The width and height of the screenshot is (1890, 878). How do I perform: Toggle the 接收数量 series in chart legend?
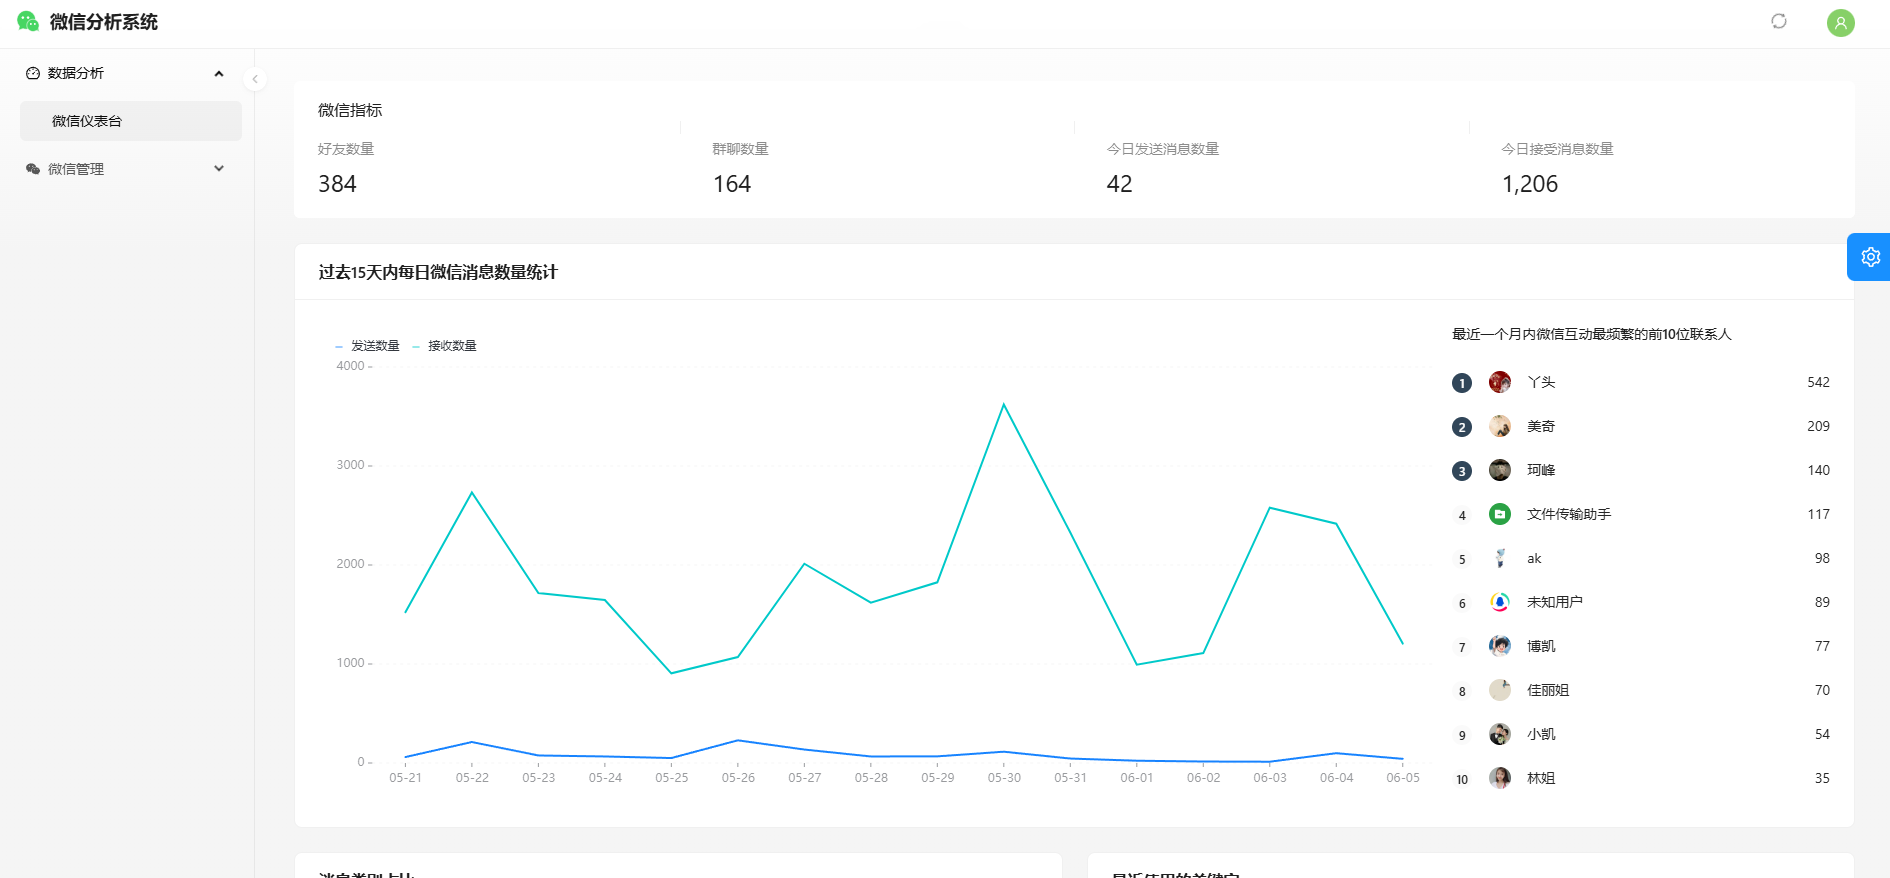(x=444, y=346)
